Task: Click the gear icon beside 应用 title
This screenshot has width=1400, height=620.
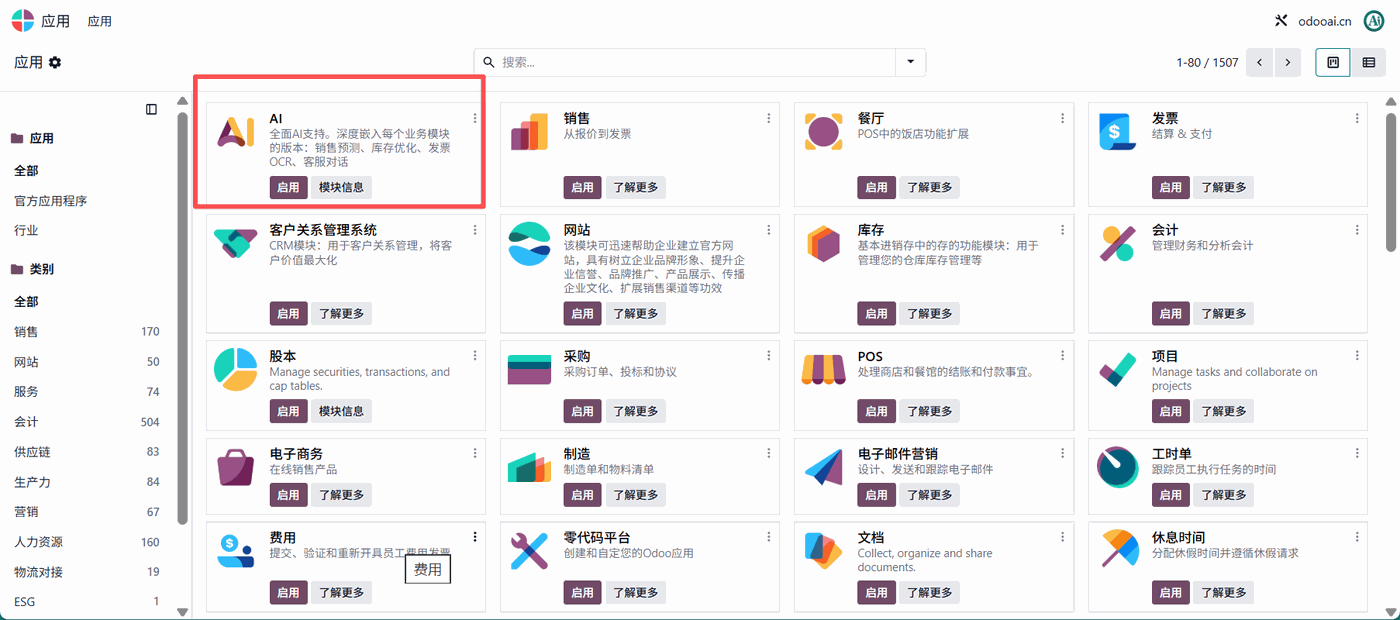Action: point(55,62)
